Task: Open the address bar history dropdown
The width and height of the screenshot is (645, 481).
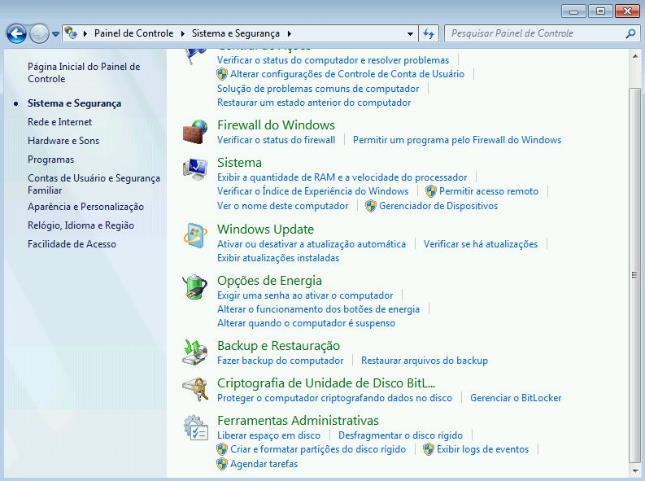Action: (x=410, y=34)
